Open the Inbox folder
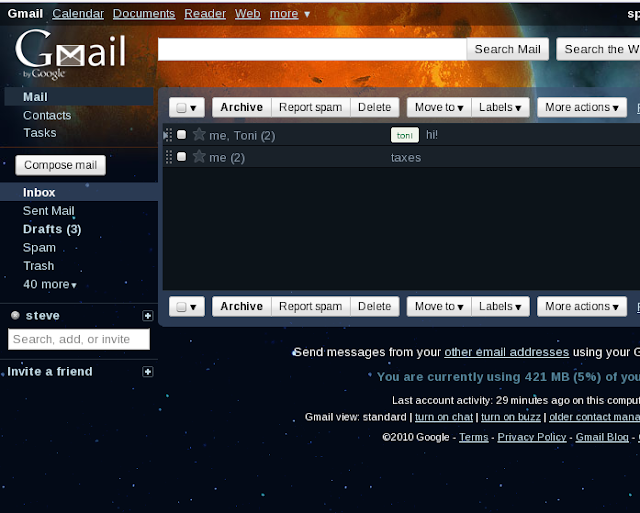 coord(39,192)
